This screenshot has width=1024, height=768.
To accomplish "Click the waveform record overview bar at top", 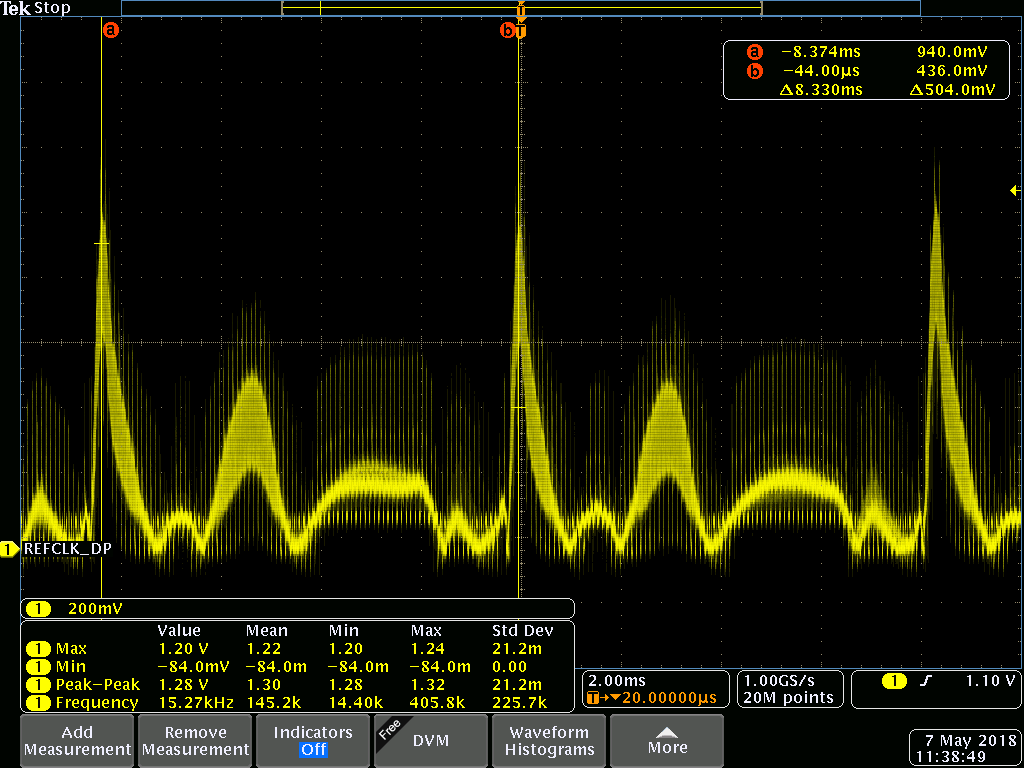I will point(520,8).
